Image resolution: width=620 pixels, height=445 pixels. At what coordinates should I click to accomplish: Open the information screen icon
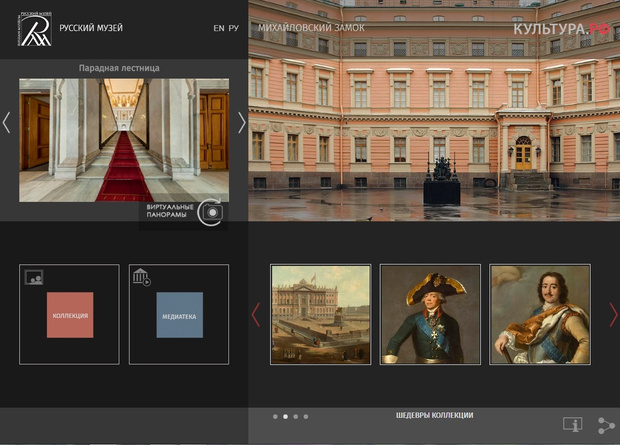[573, 424]
